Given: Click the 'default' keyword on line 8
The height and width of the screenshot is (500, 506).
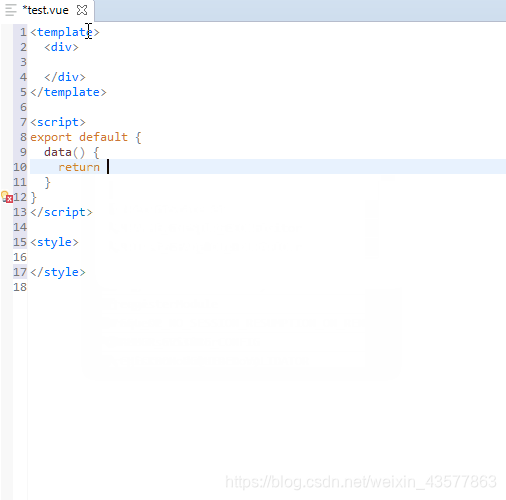Looking at the screenshot, I should 103,137.
